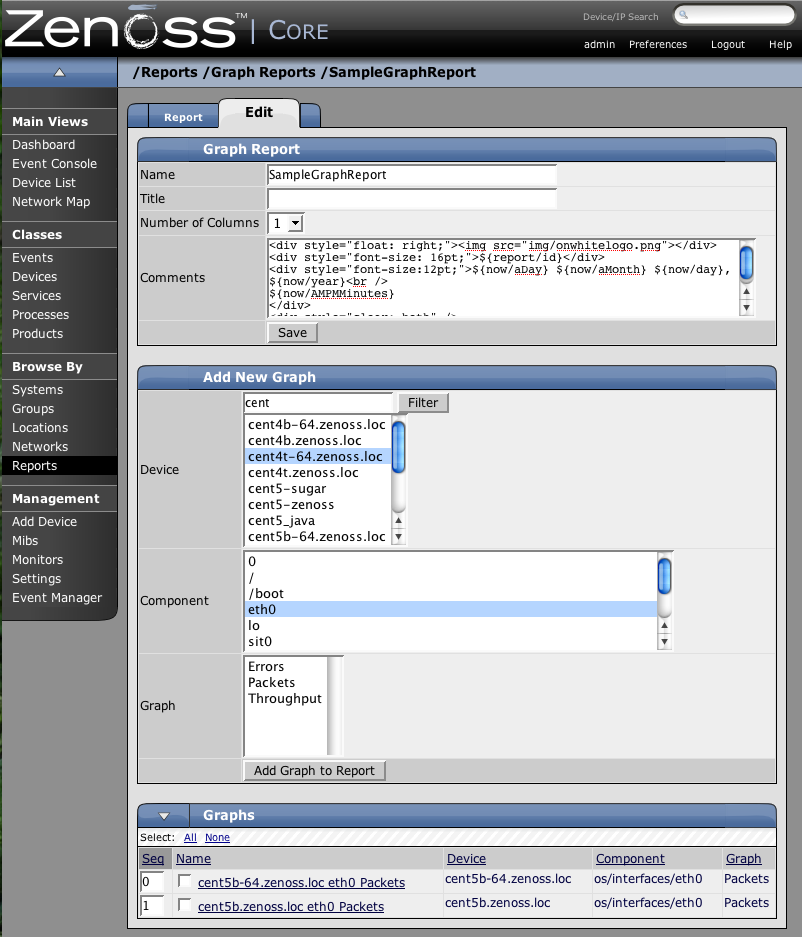Screen dimensions: 802x937
Task: Click the Comments text area
Action: point(503,278)
